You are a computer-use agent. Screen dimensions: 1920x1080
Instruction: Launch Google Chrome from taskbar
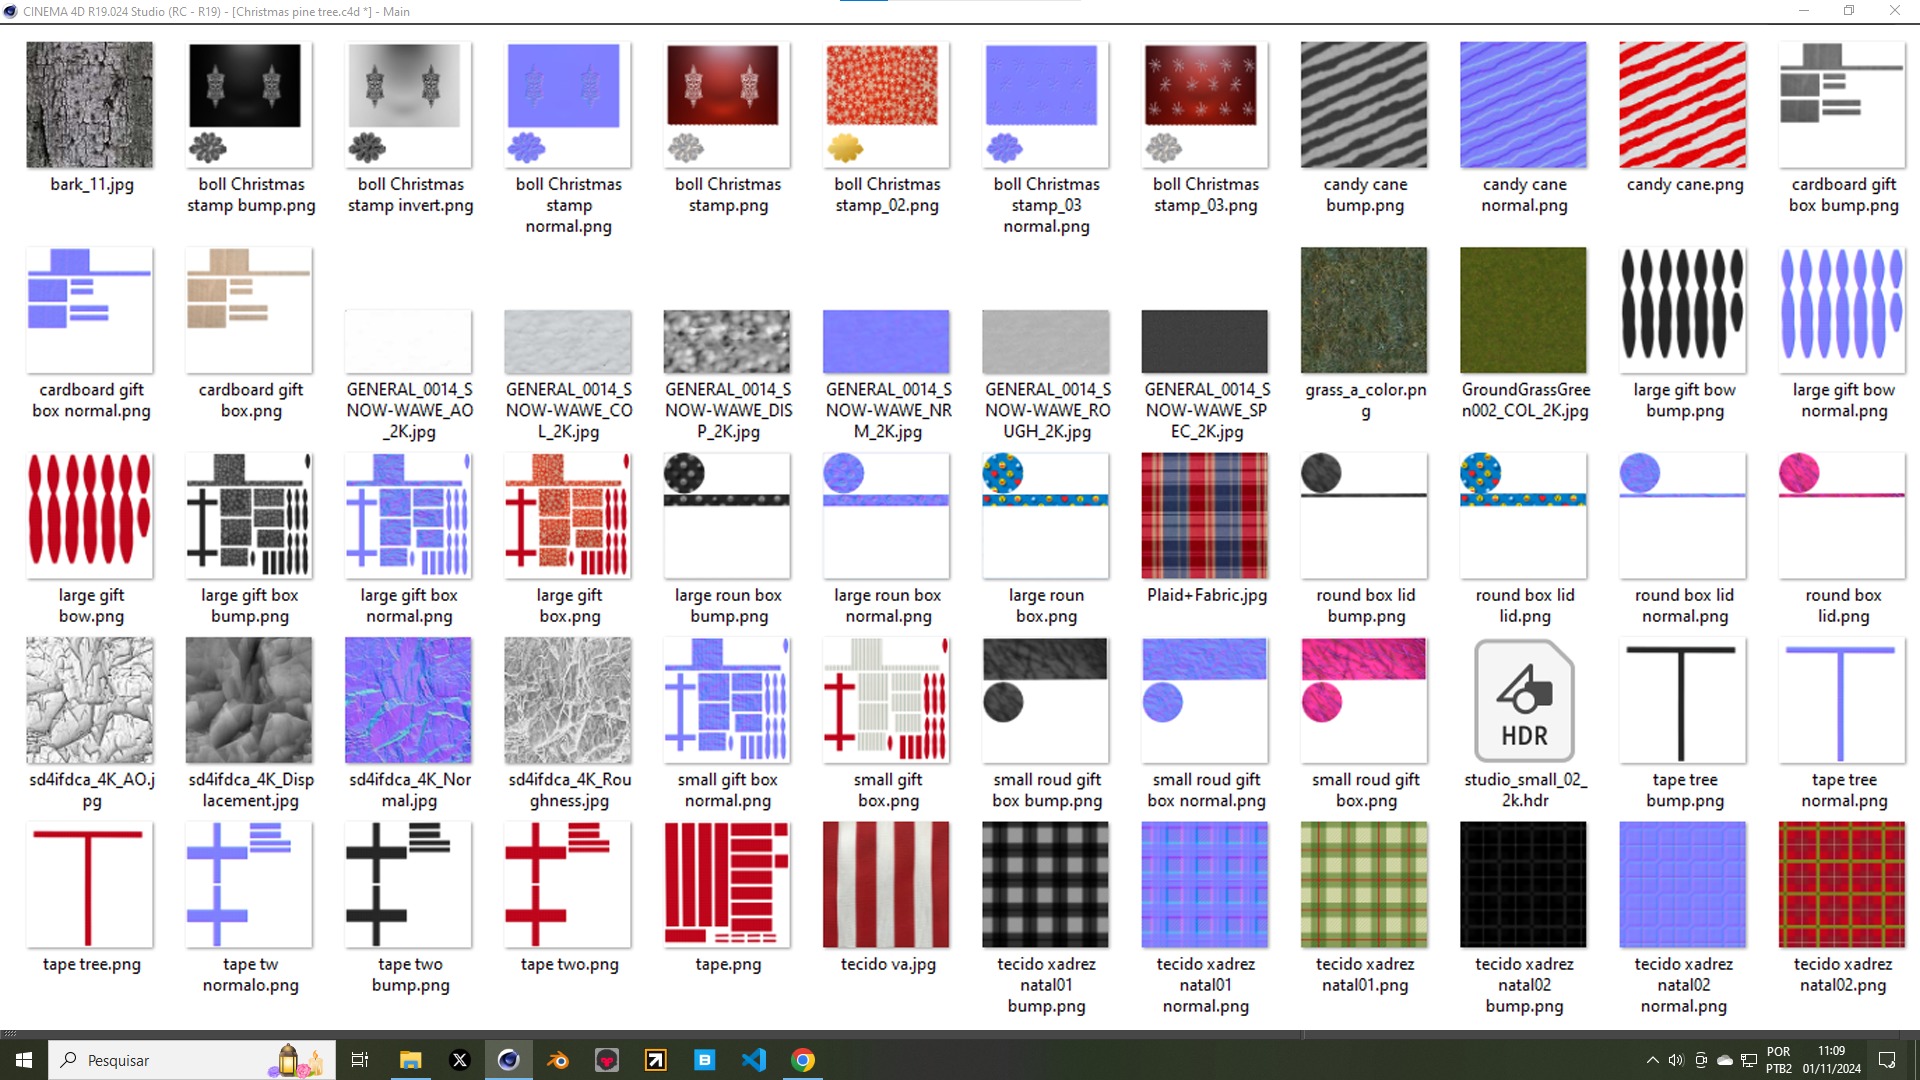pyautogui.click(x=803, y=1060)
